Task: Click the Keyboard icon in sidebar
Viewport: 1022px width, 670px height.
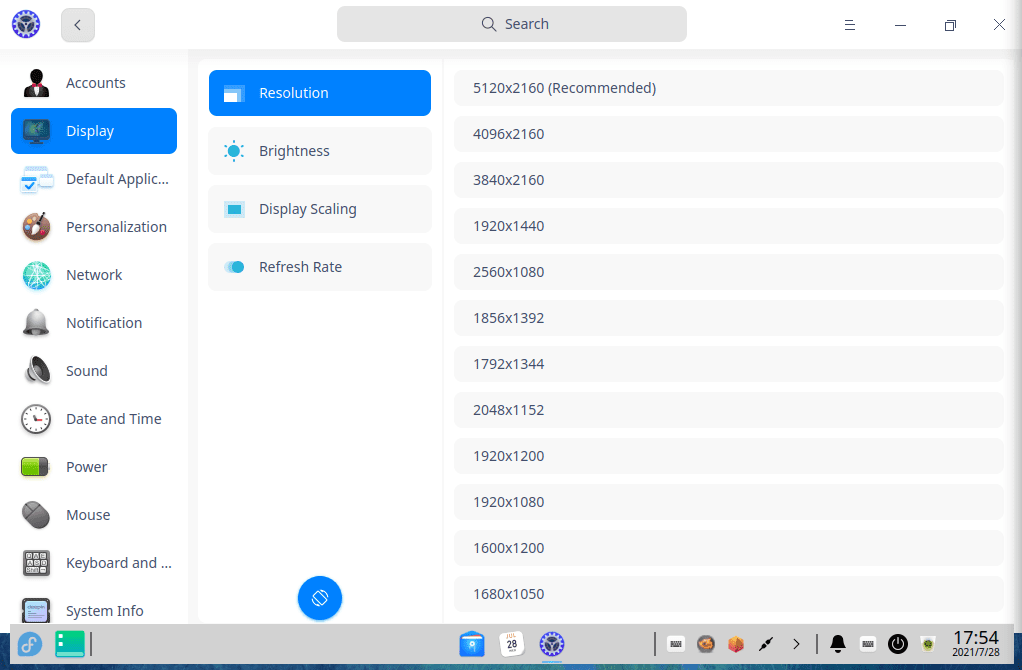Action: 36,563
